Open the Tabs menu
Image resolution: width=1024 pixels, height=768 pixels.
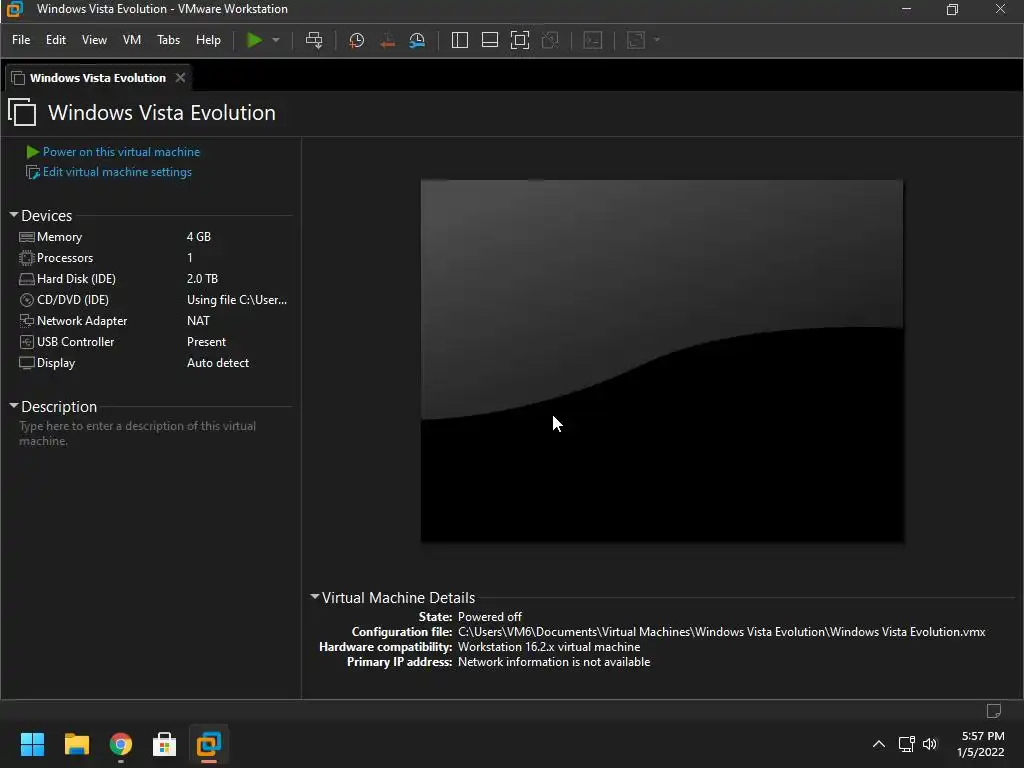(168, 40)
